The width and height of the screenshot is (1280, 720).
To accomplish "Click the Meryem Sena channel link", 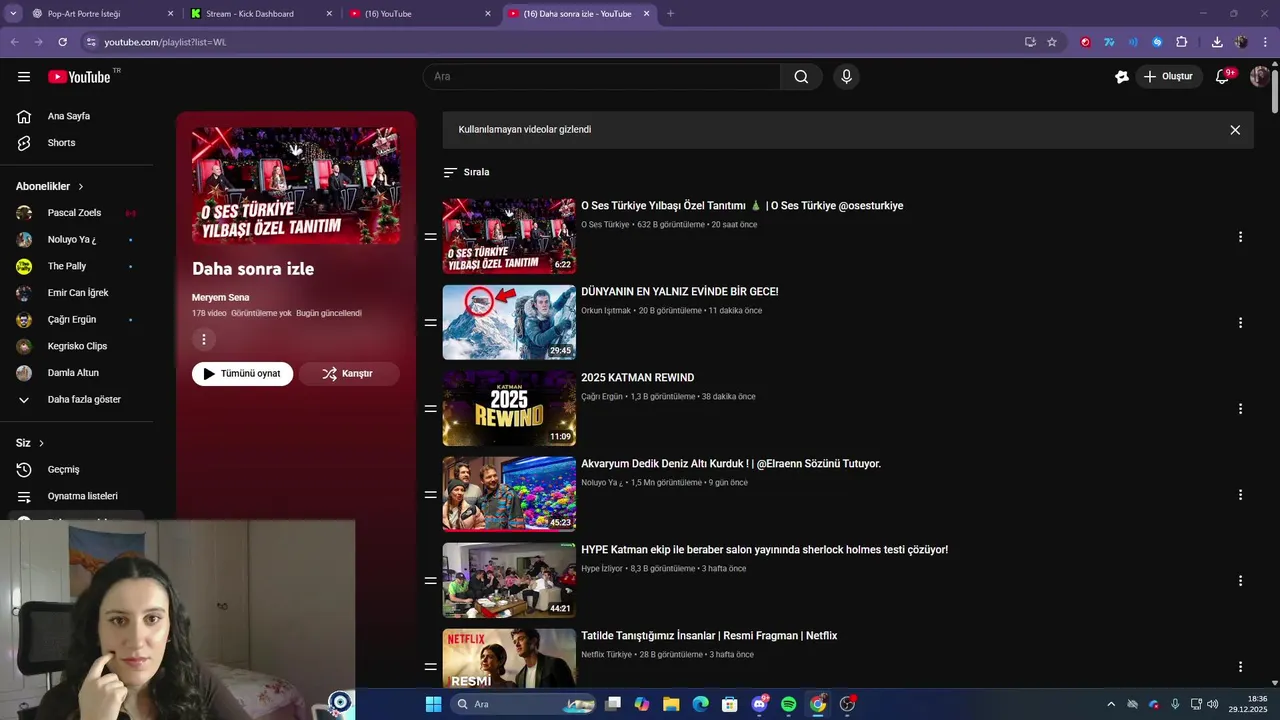I will [x=220, y=298].
